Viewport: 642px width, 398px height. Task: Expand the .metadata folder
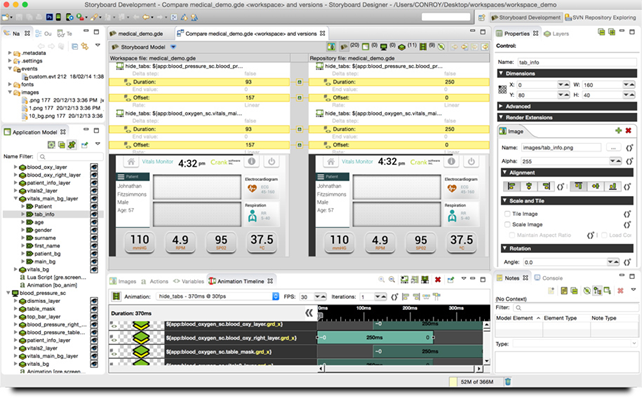click(9, 53)
